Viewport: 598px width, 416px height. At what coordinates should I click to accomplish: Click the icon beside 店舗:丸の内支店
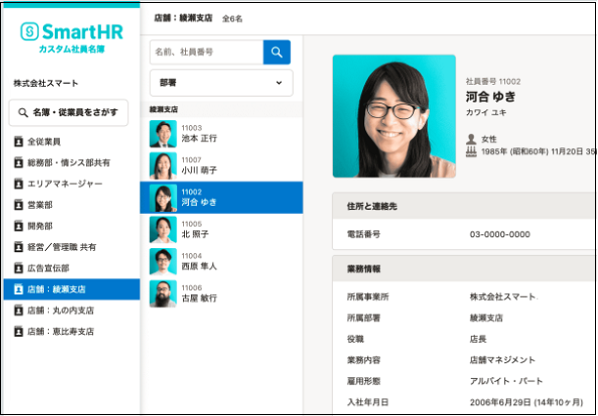[18, 310]
